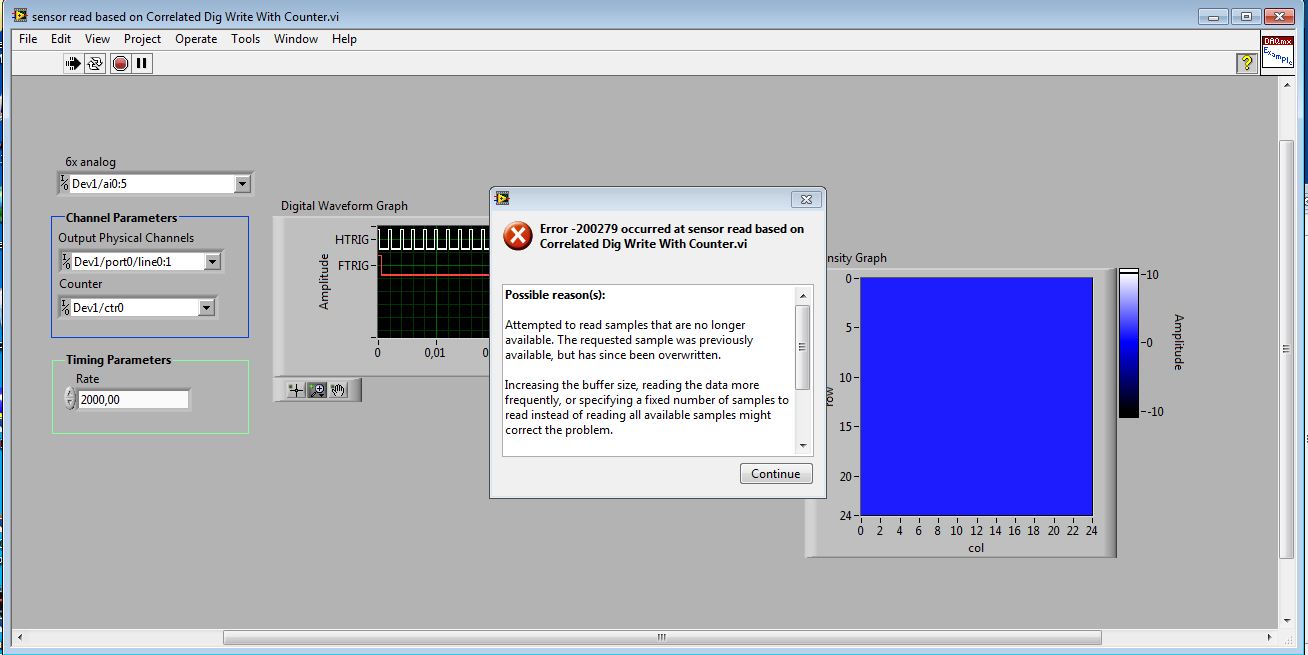This screenshot has height=655, width=1308.
Task: Click the blue Intensity Graph plot area
Action: click(975, 396)
